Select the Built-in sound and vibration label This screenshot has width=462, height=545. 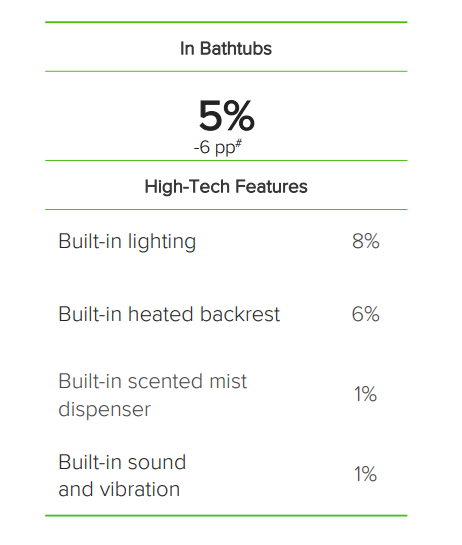tap(122, 475)
